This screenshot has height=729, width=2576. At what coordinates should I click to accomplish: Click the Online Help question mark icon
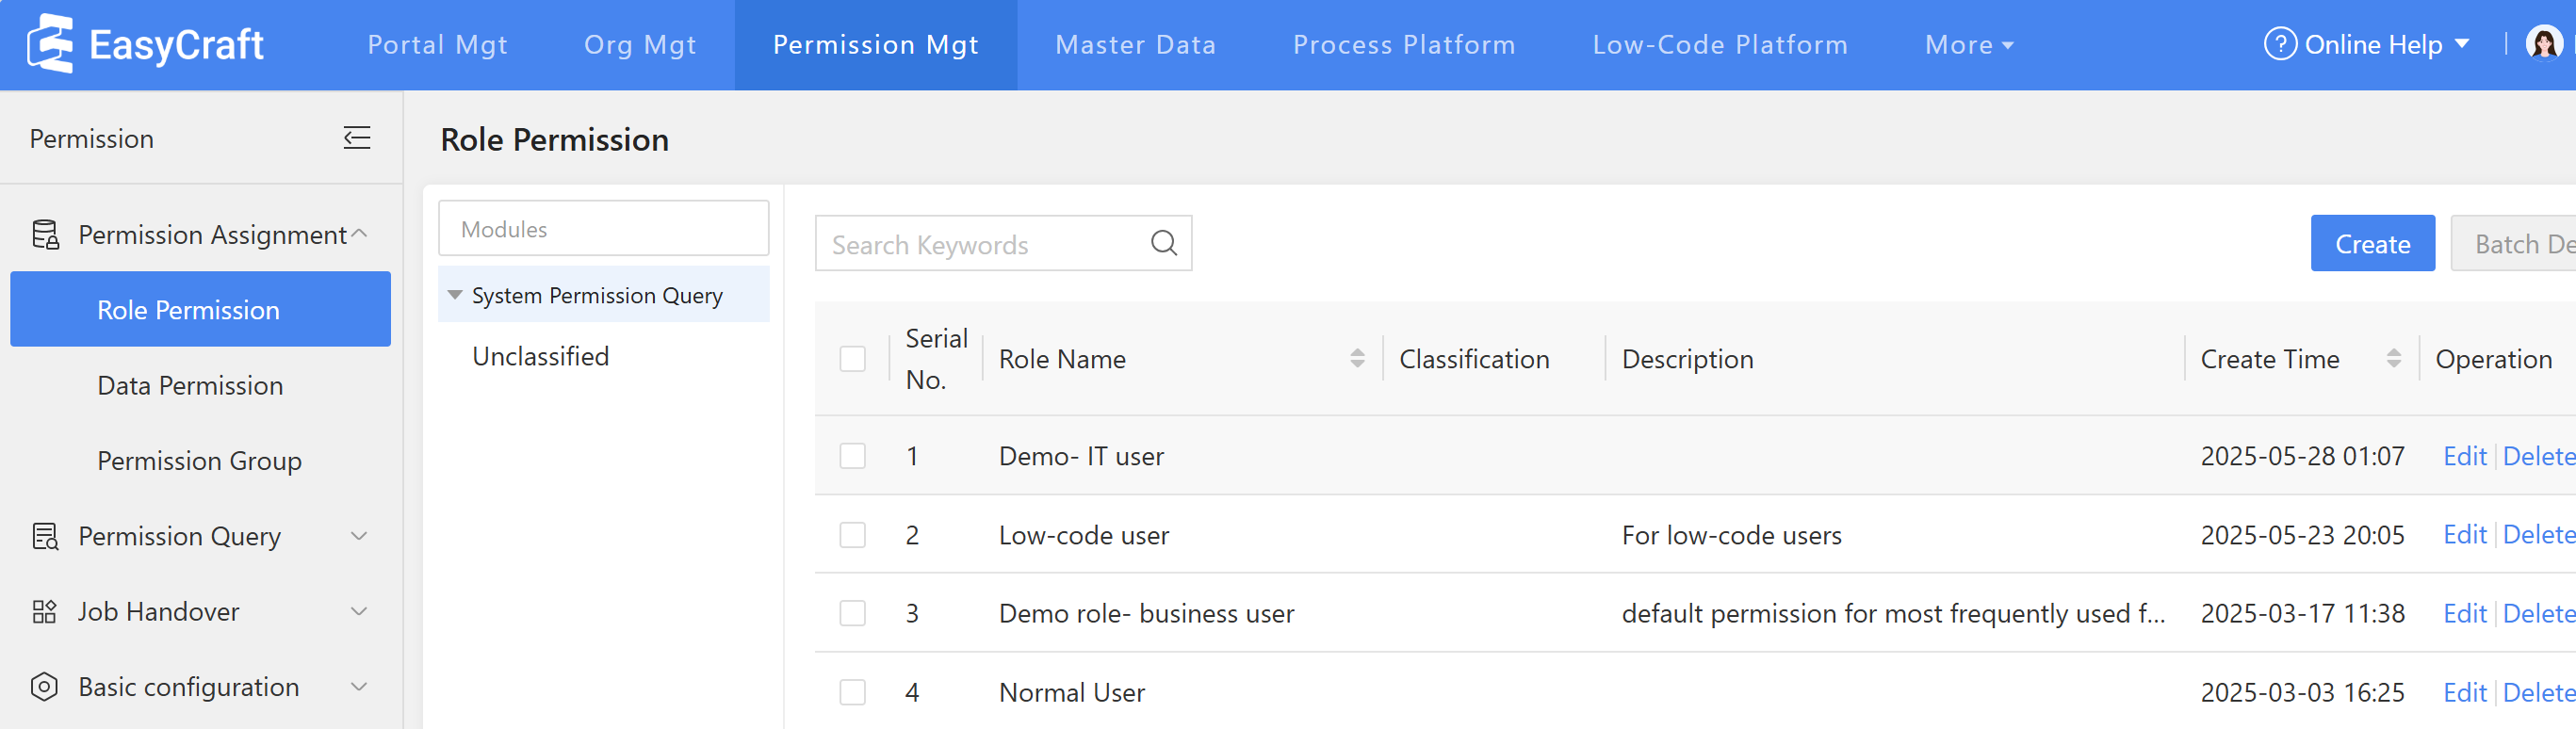[x=2279, y=44]
